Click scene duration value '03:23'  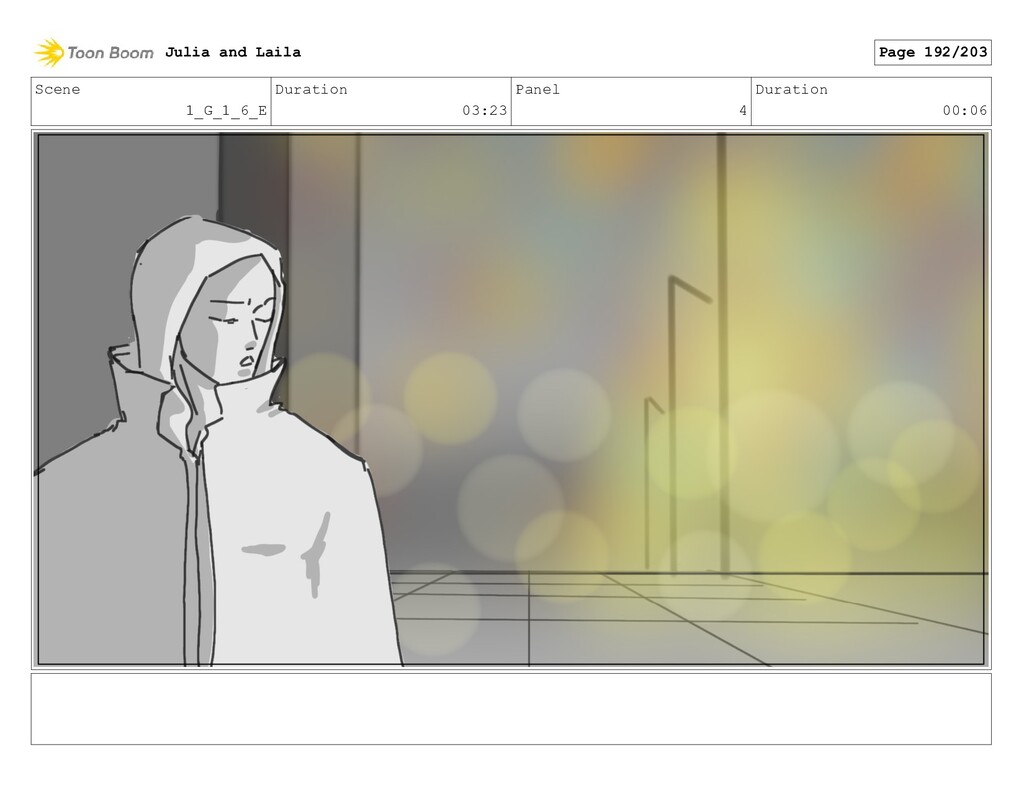pyautogui.click(x=485, y=110)
